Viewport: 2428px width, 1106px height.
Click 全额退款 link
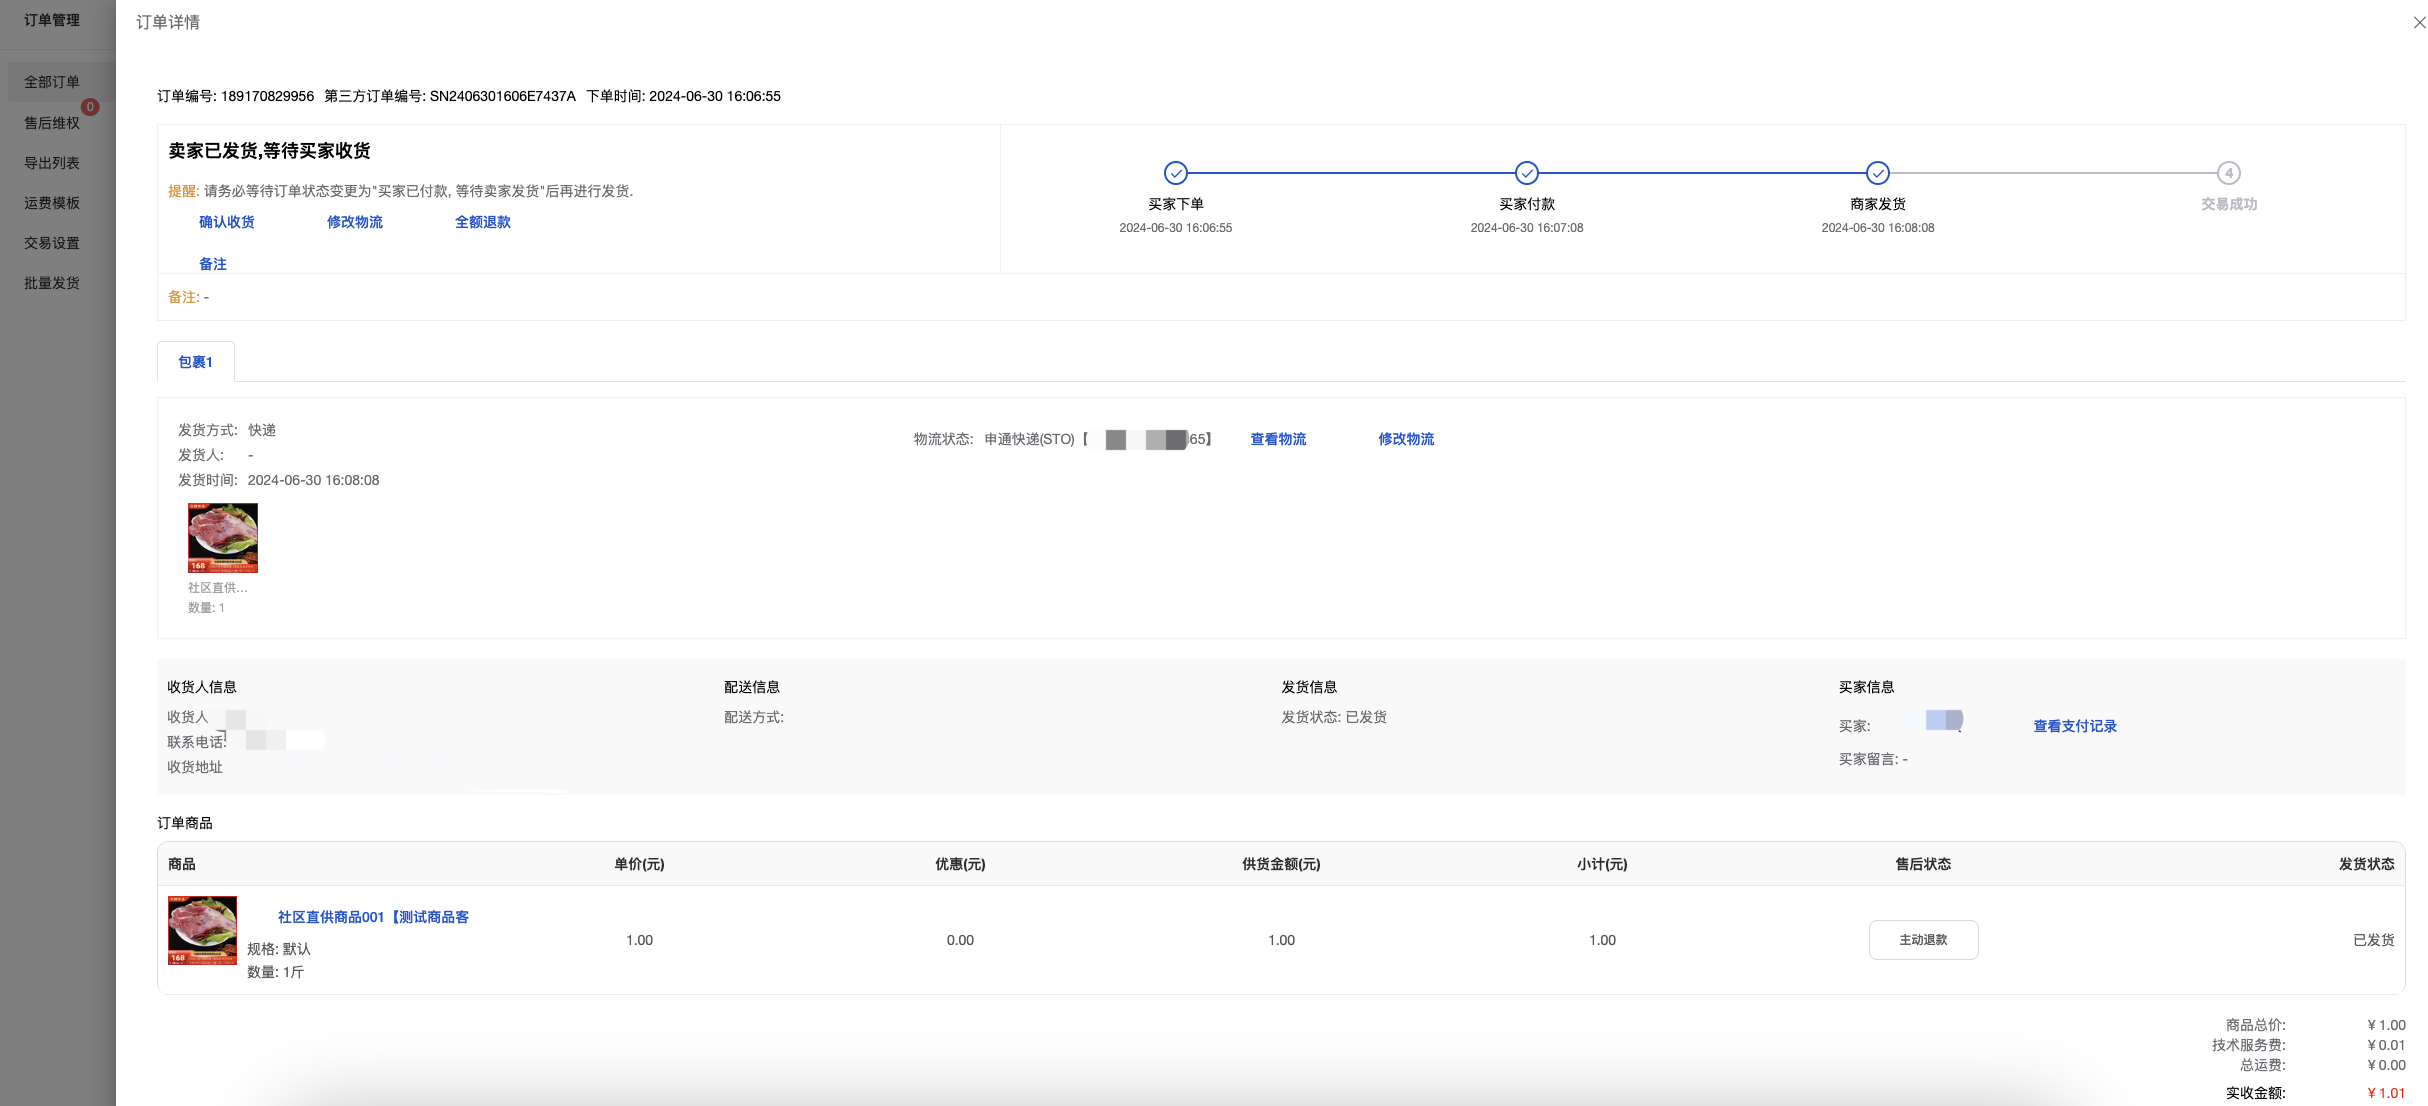(x=483, y=222)
